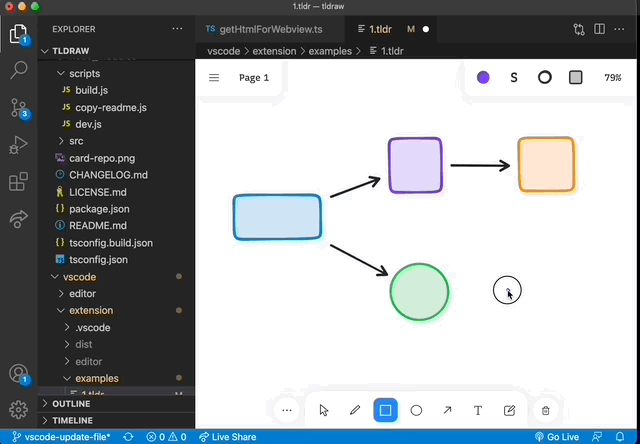Select the blue rectangle shape on canvas
The image size is (640, 444).
(x=277, y=217)
